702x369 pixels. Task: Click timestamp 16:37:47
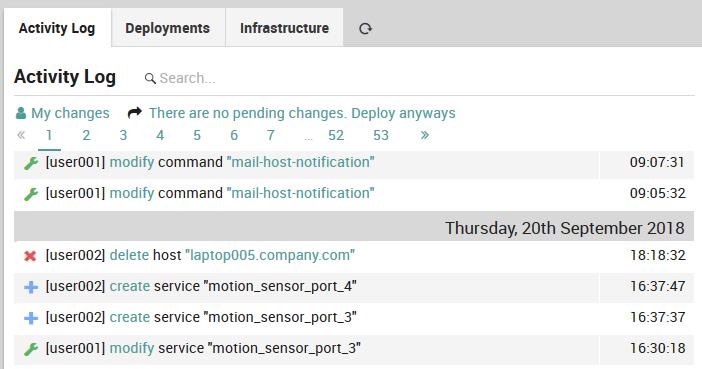657,286
